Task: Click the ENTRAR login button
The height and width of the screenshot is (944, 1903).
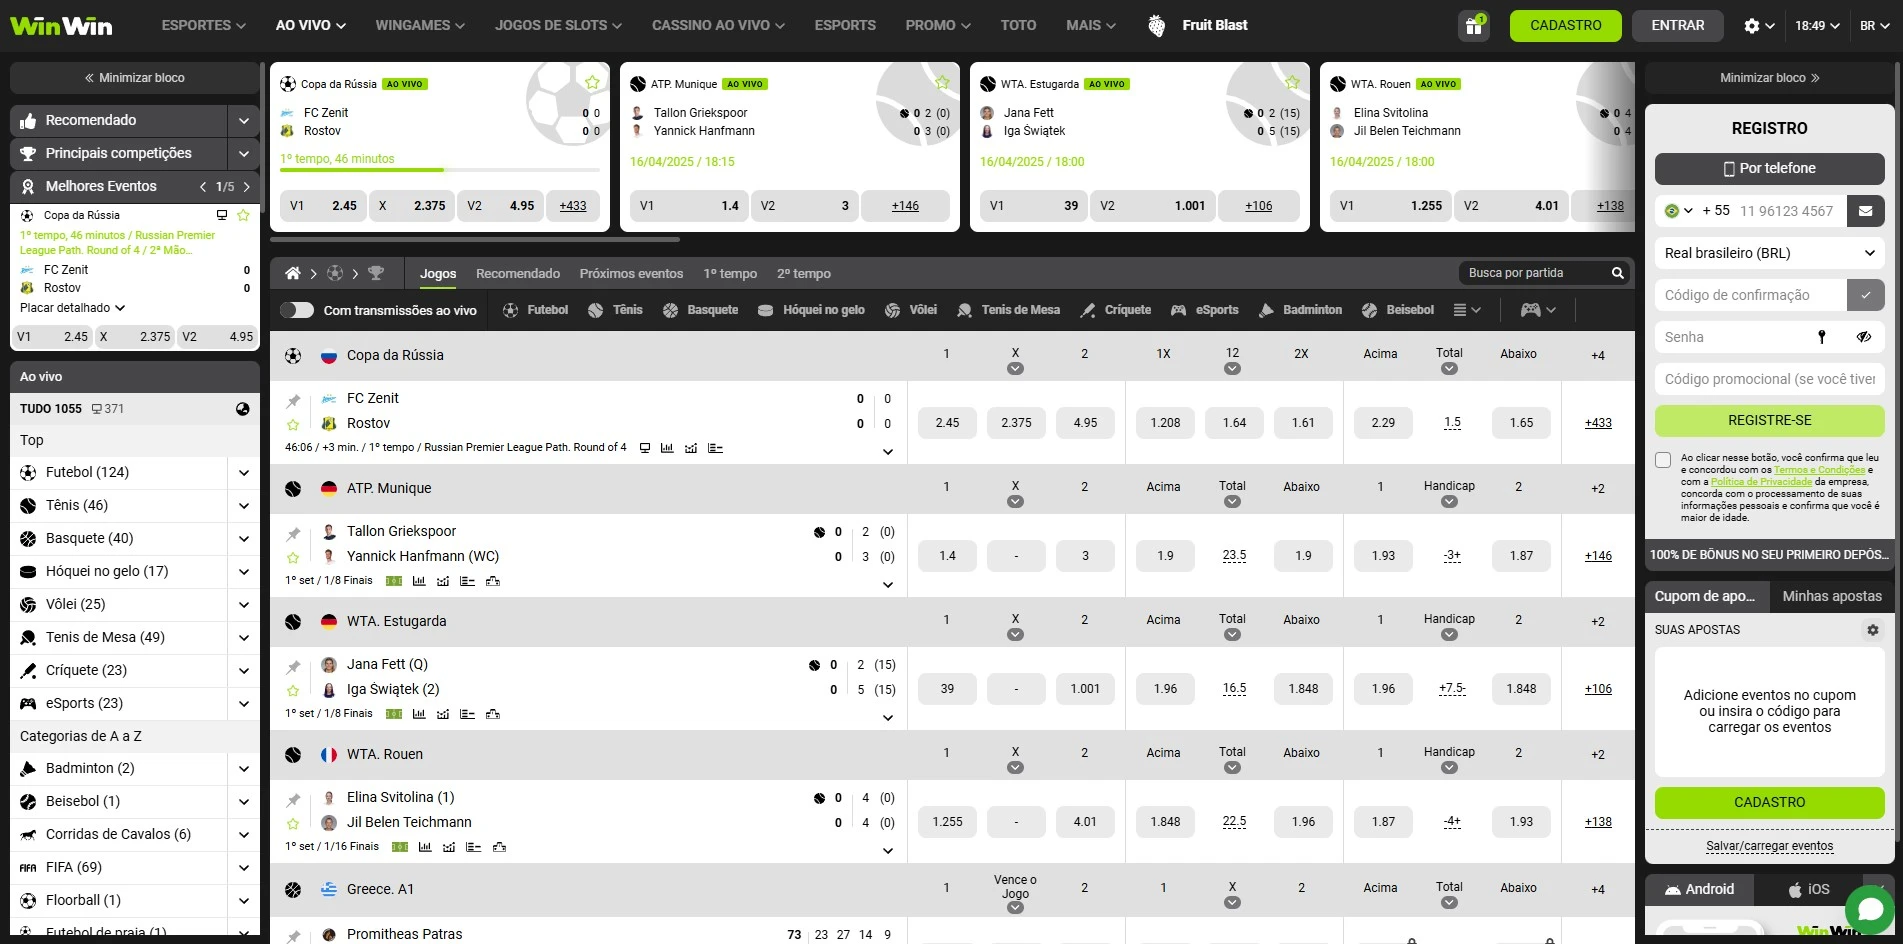Action: tap(1677, 26)
